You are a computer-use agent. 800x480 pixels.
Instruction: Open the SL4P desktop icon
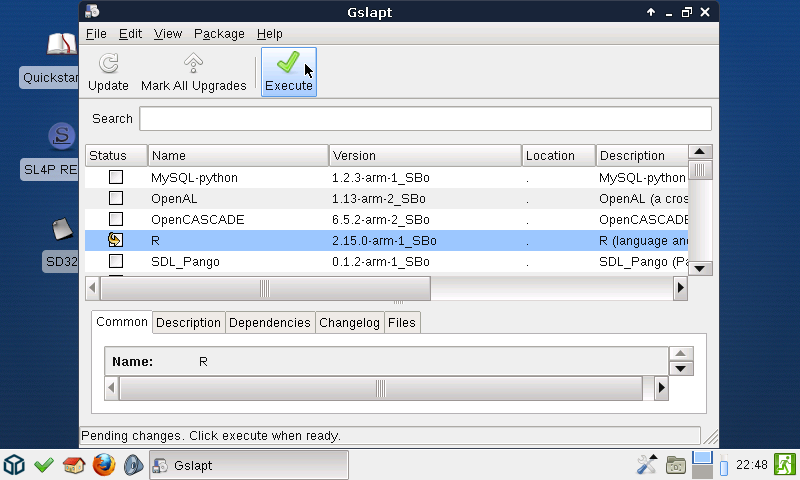point(62,136)
